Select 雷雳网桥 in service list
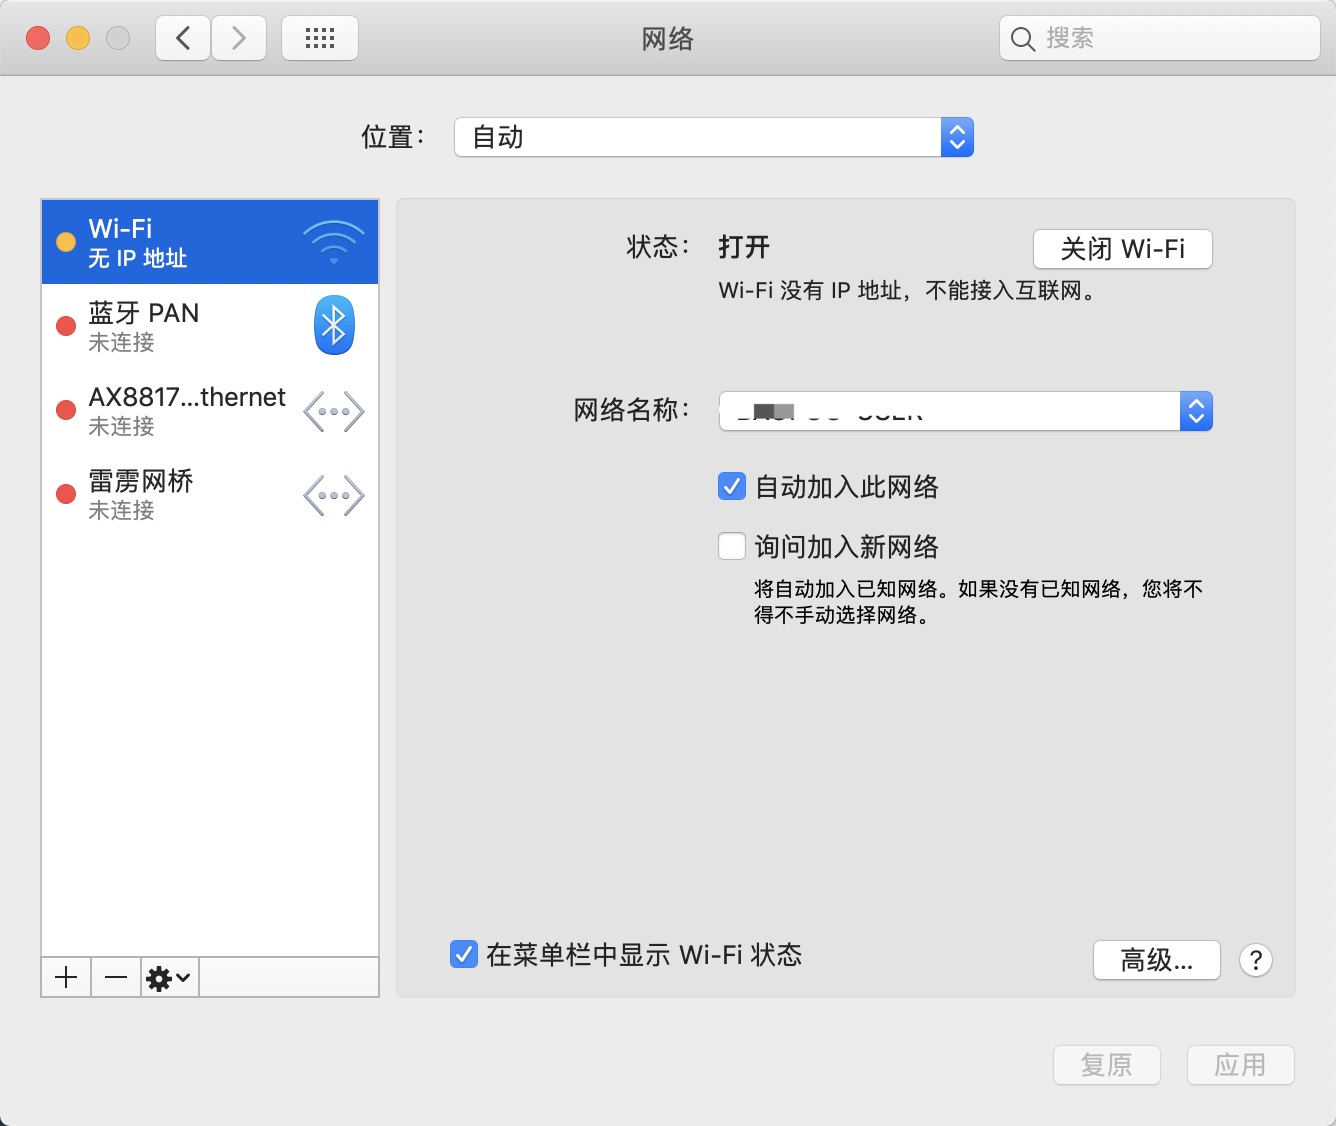The width and height of the screenshot is (1336, 1126). (180, 494)
